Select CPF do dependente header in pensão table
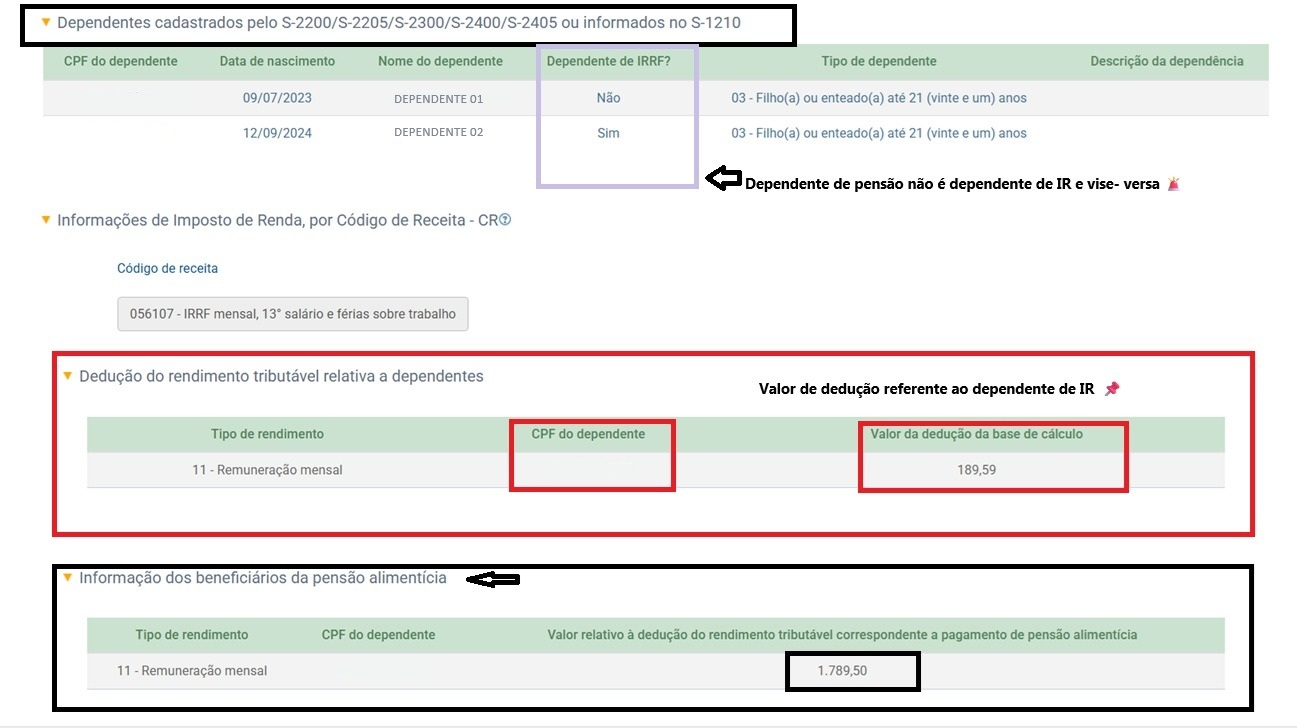Image resolution: width=1297 pixels, height=728 pixels. pos(378,635)
